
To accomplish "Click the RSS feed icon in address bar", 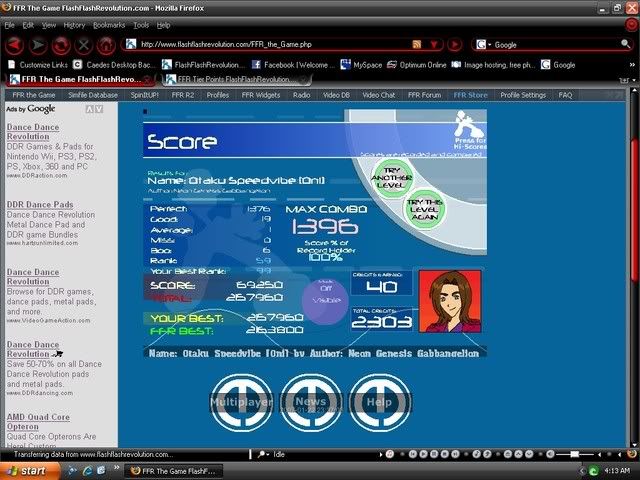I will pyautogui.click(x=417, y=45).
